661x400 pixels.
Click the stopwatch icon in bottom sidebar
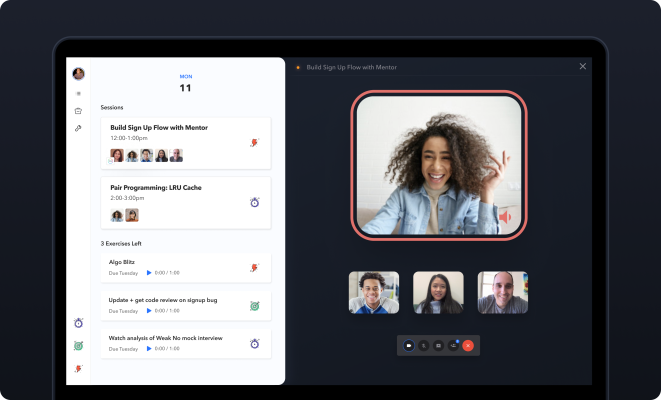click(78, 323)
